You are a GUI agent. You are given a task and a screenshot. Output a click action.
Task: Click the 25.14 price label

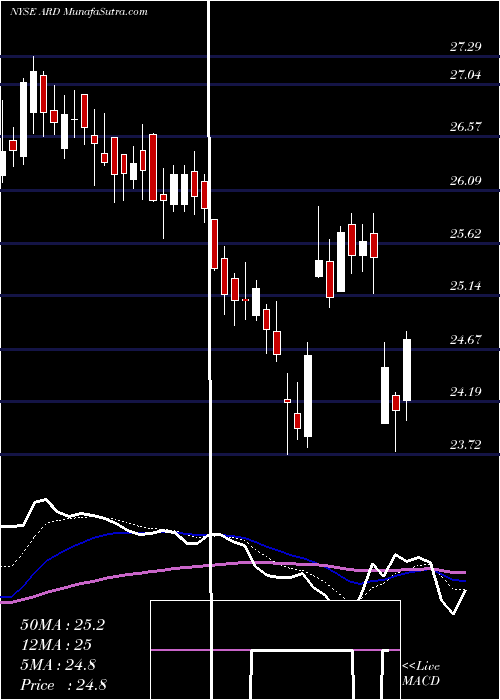466,285
